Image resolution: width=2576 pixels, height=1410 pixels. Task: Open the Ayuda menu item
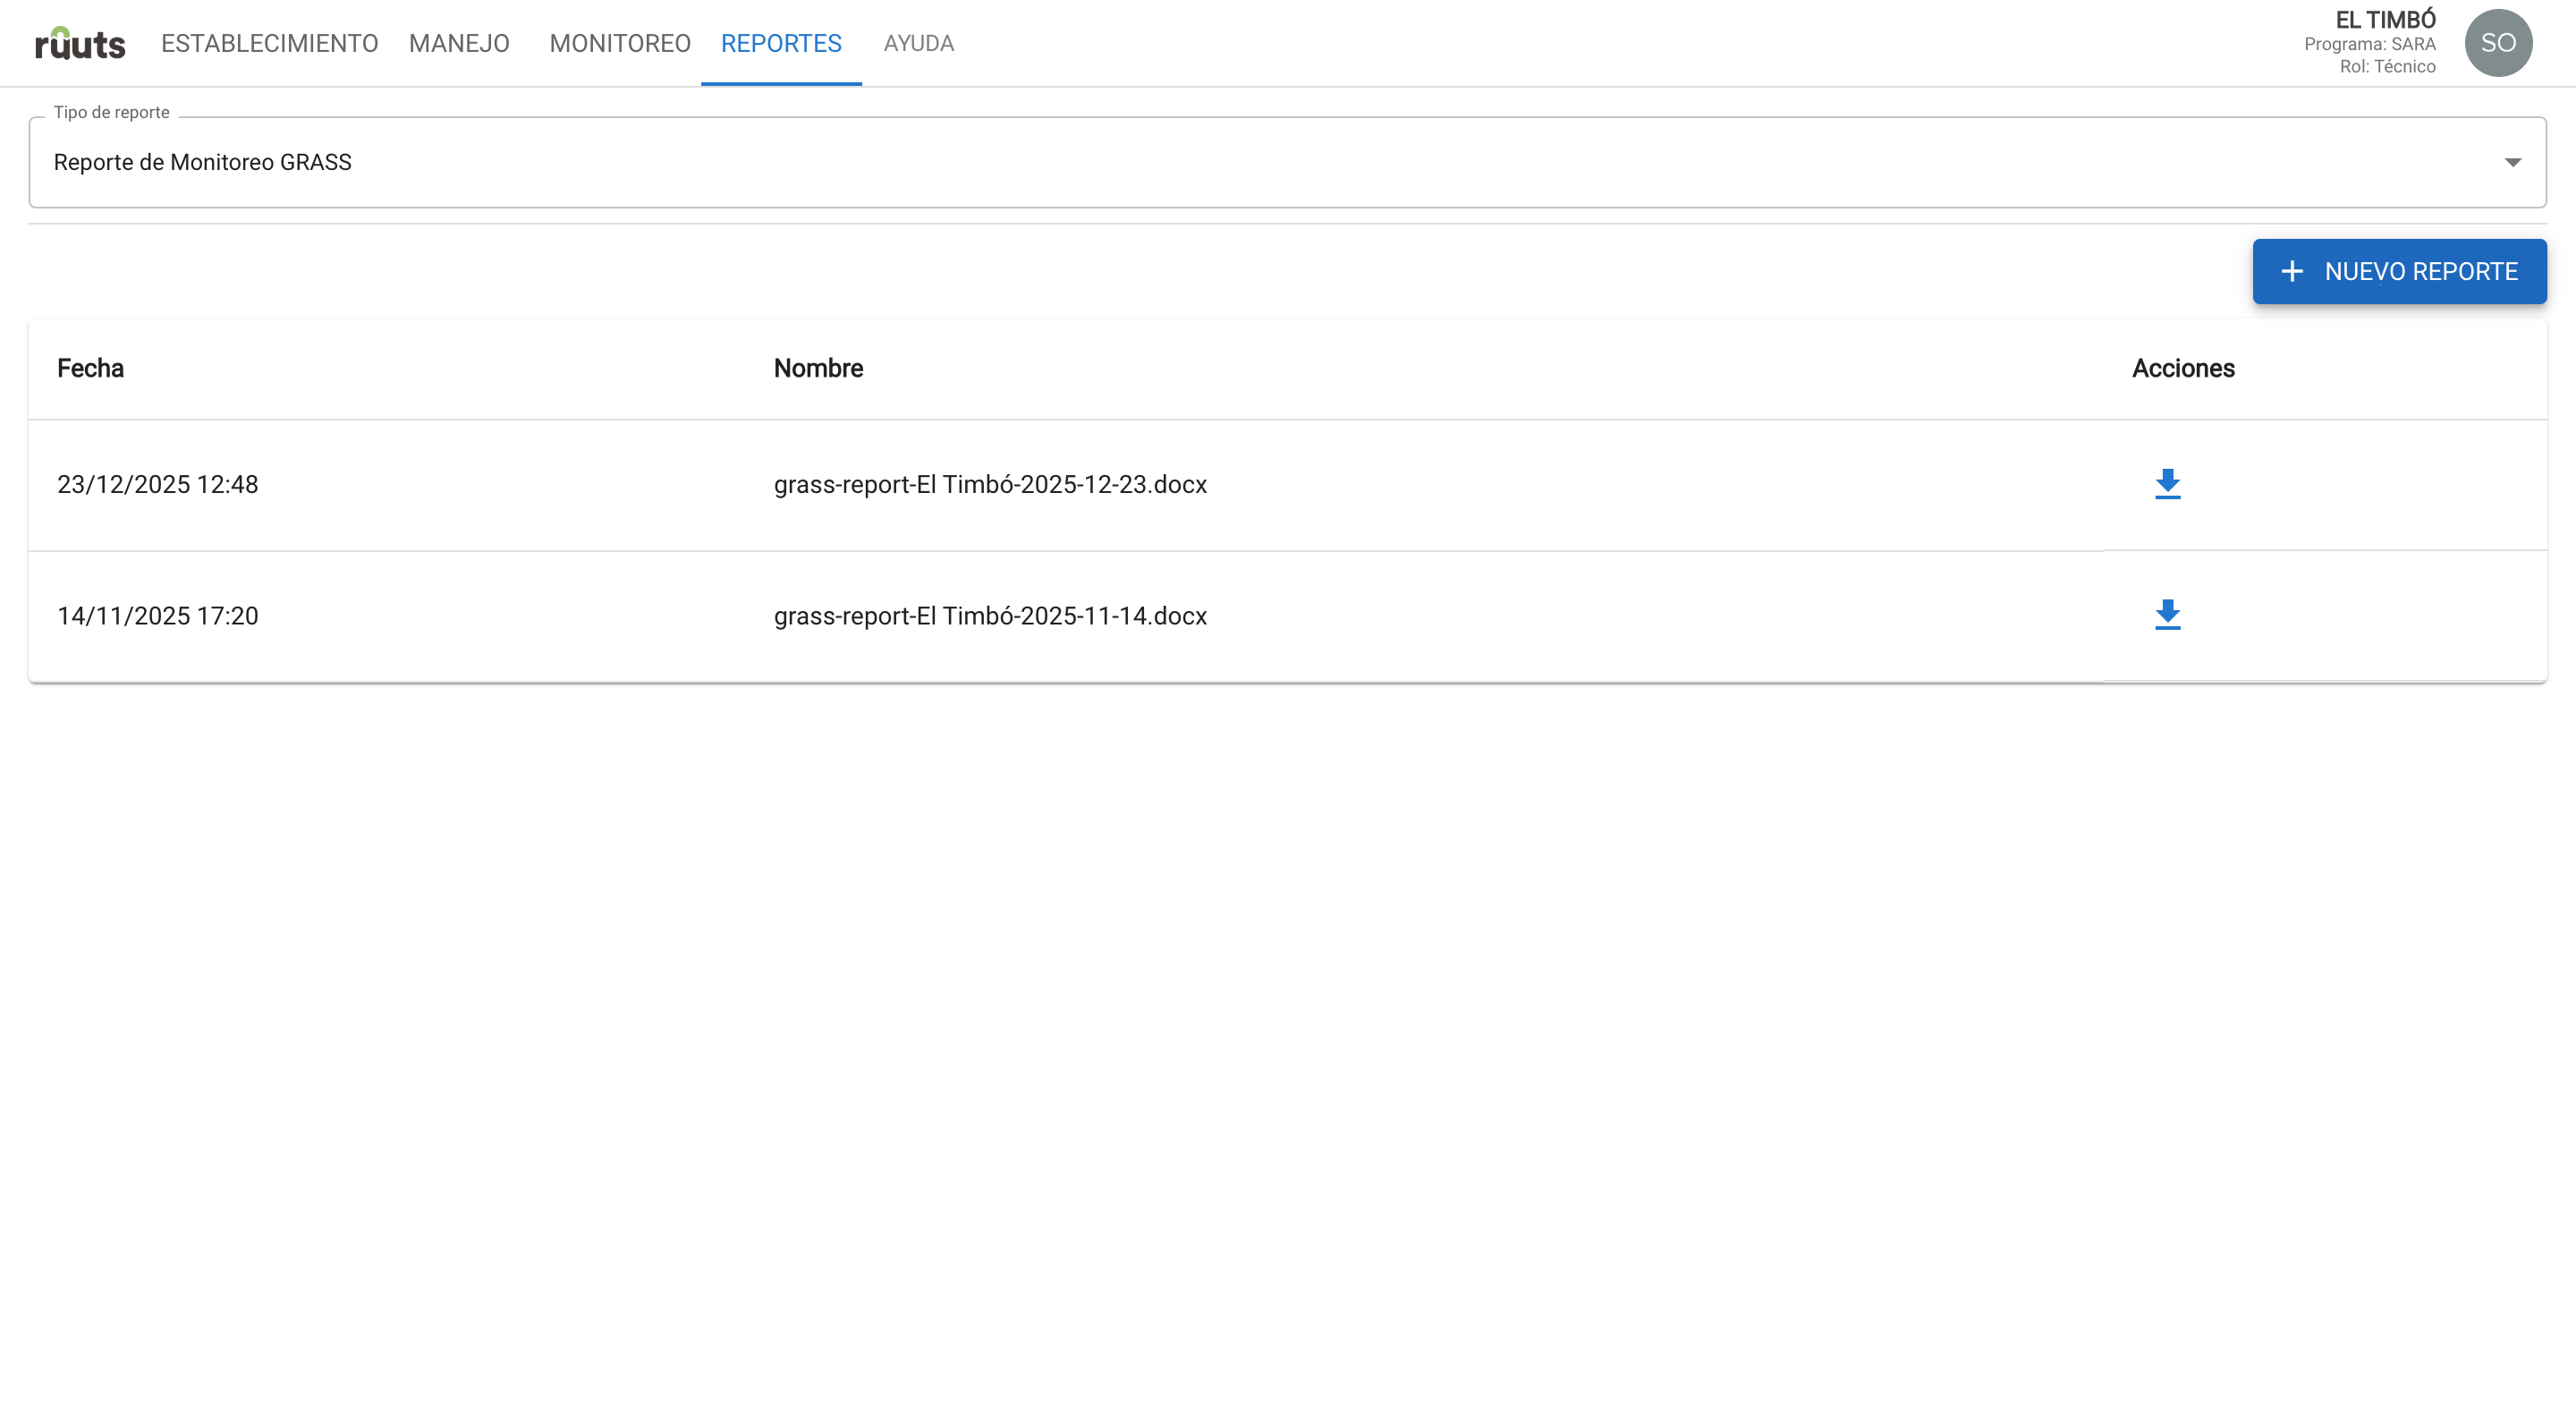click(918, 43)
